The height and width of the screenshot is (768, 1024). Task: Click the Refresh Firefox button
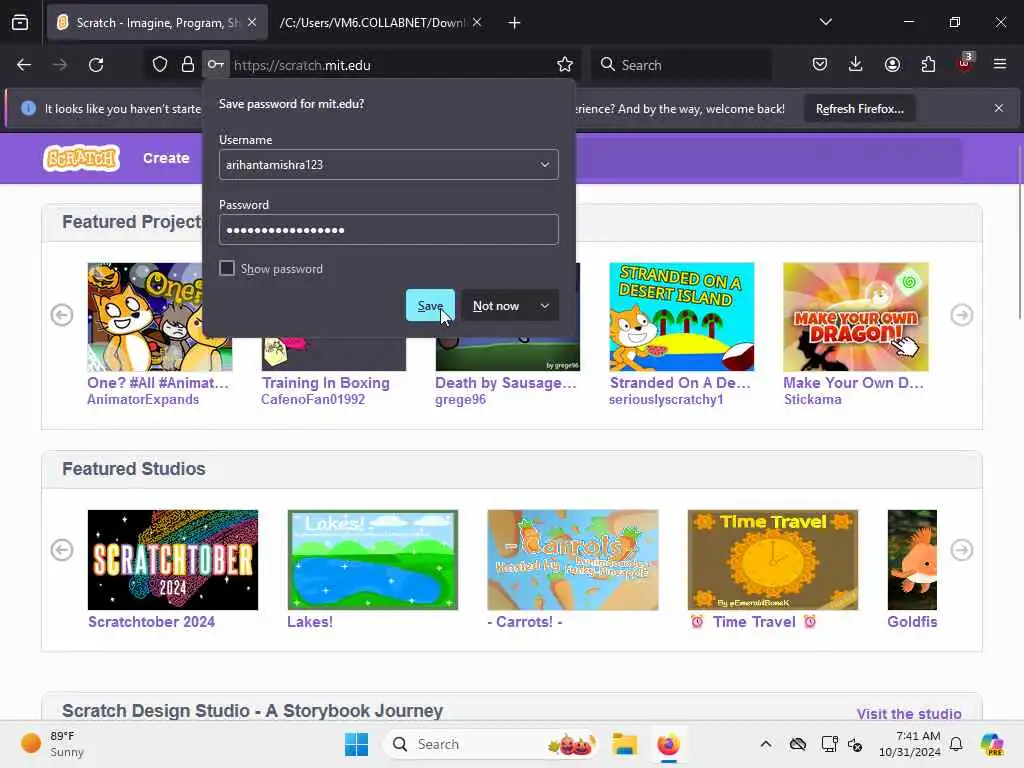point(859,109)
